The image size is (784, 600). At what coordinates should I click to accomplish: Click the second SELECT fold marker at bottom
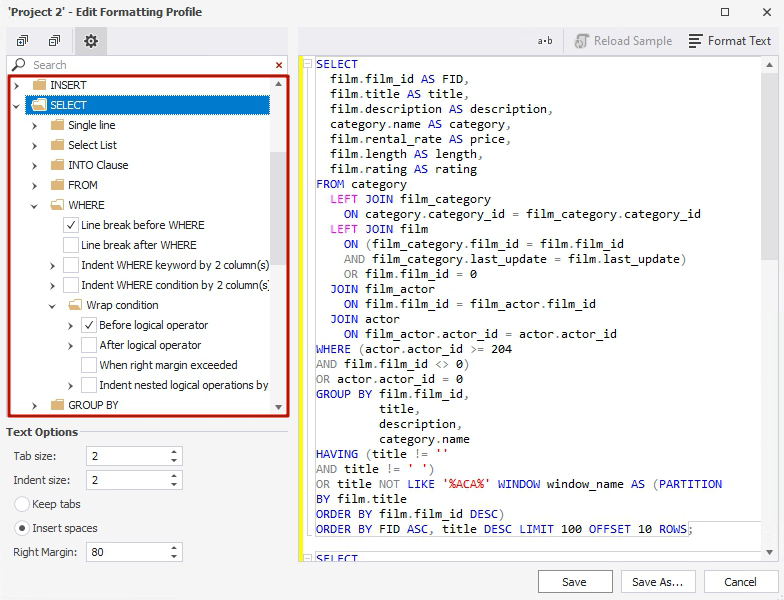(308, 558)
